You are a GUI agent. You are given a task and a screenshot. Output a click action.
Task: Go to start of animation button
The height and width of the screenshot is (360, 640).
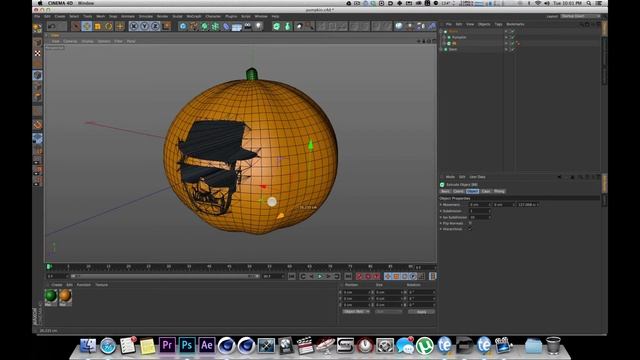coord(291,276)
